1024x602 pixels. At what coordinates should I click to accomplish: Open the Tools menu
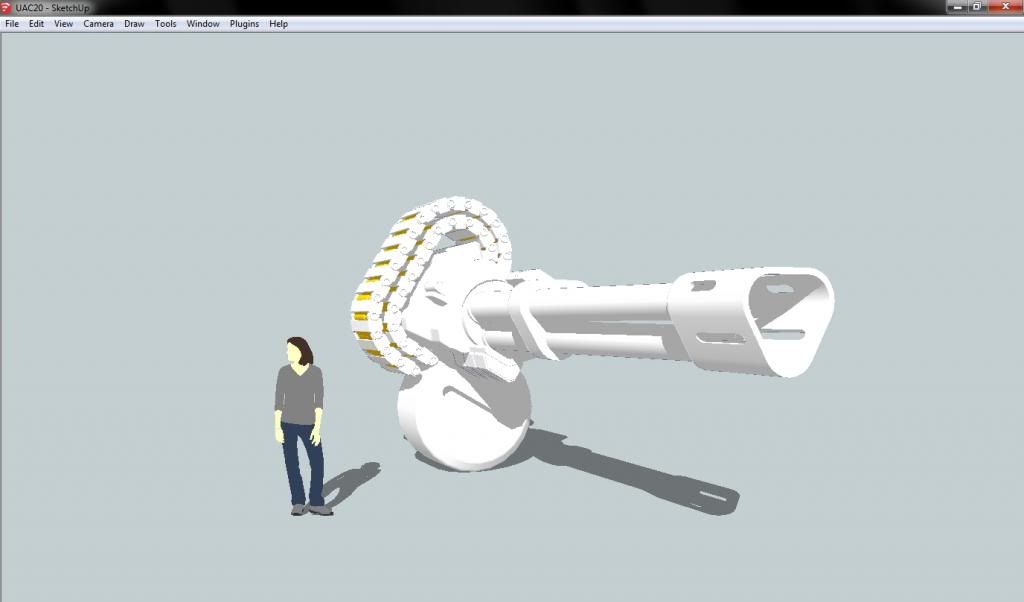pyautogui.click(x=165, y=24)
